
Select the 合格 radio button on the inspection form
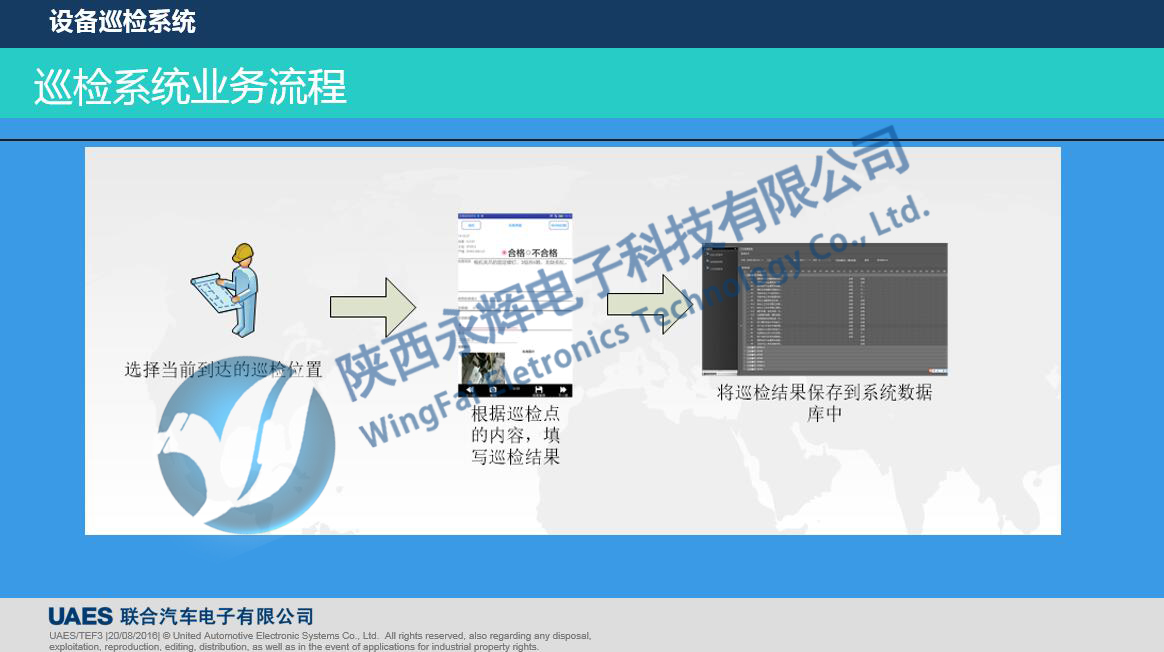504,252
